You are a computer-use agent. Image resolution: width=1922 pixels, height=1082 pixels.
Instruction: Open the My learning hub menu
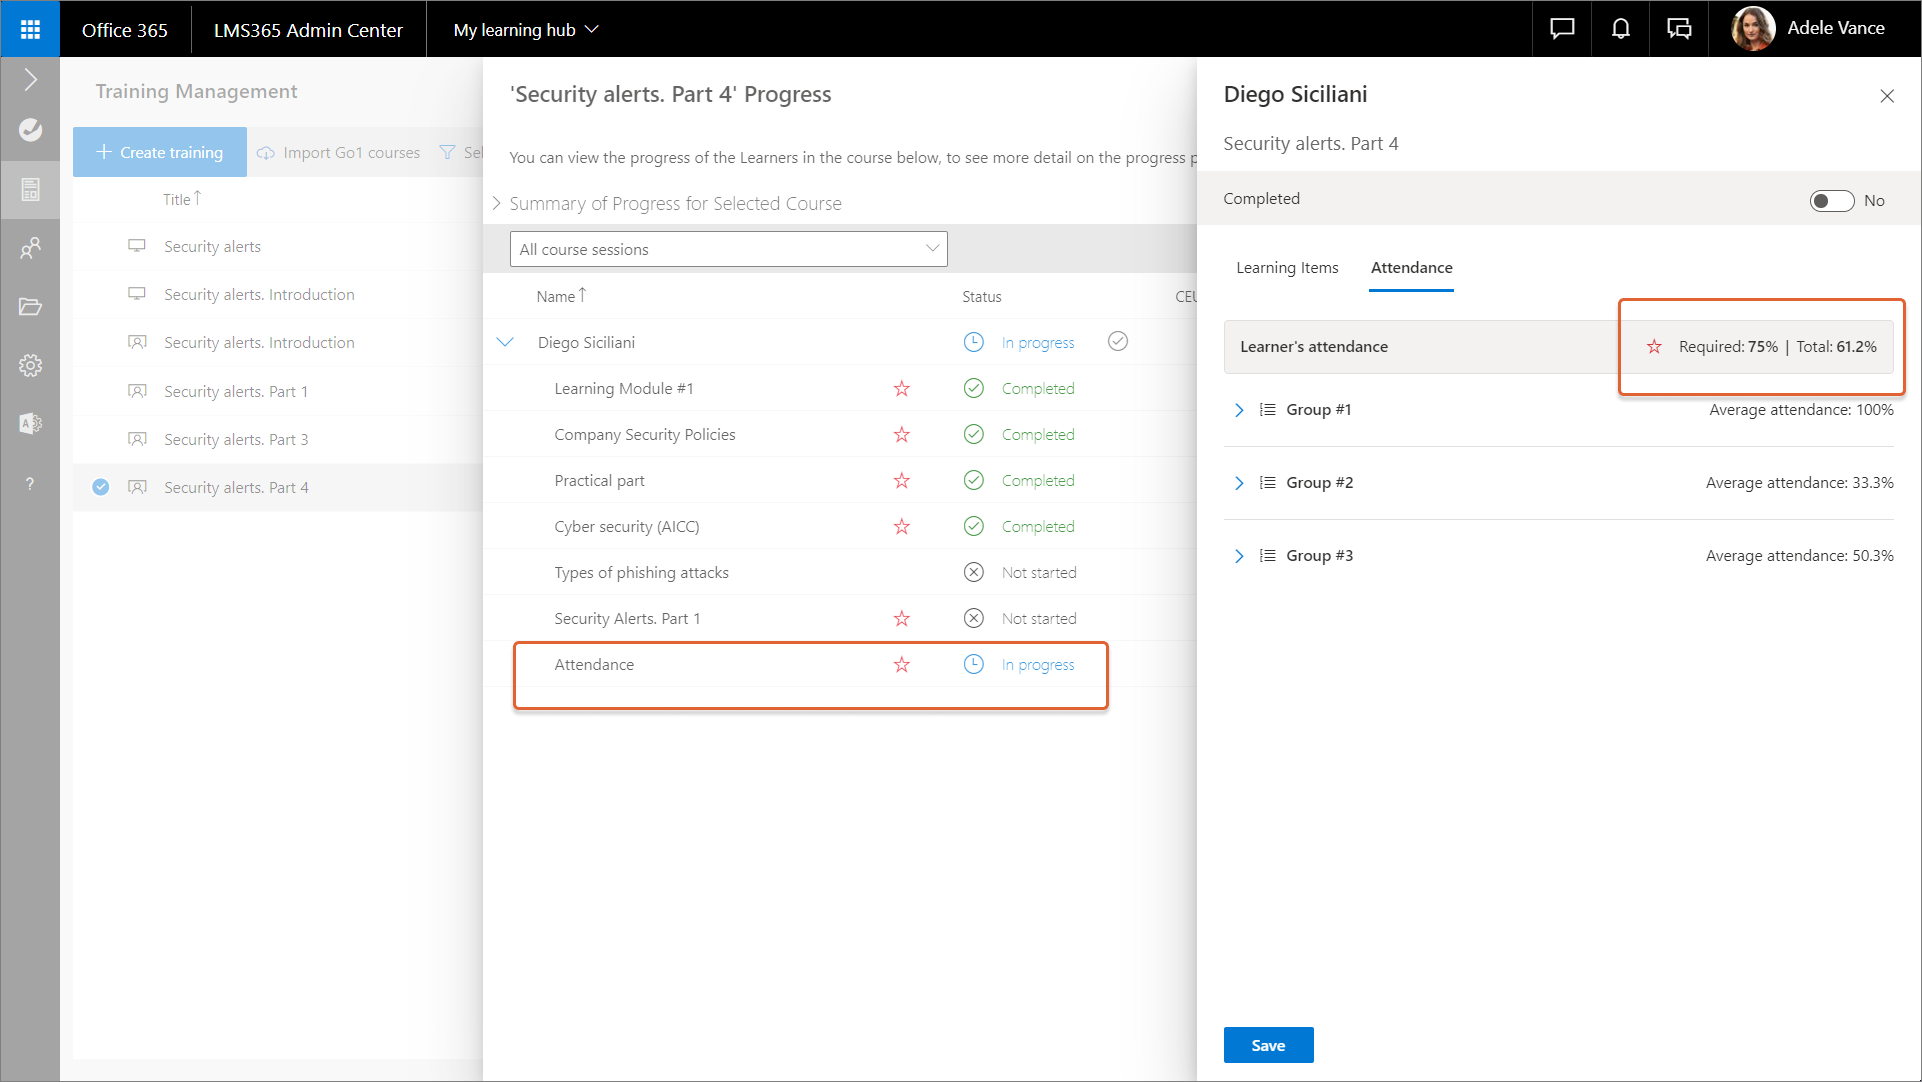pos(526,30)
